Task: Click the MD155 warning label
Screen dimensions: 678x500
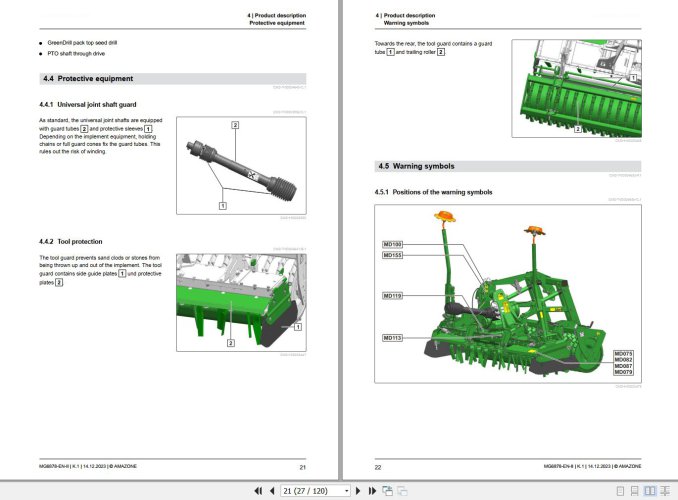Action: tap(392, 255)
